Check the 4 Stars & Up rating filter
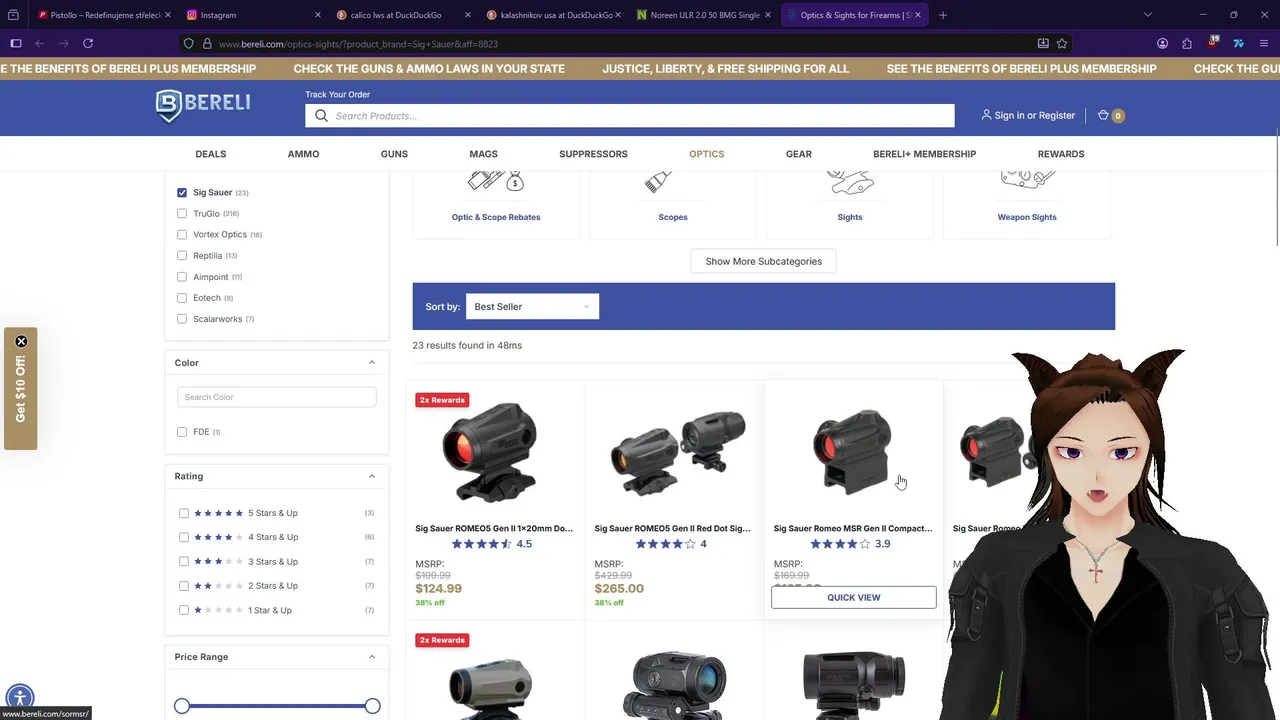The height and width of the screenshot is (720, 1280). tap(184, 537)
